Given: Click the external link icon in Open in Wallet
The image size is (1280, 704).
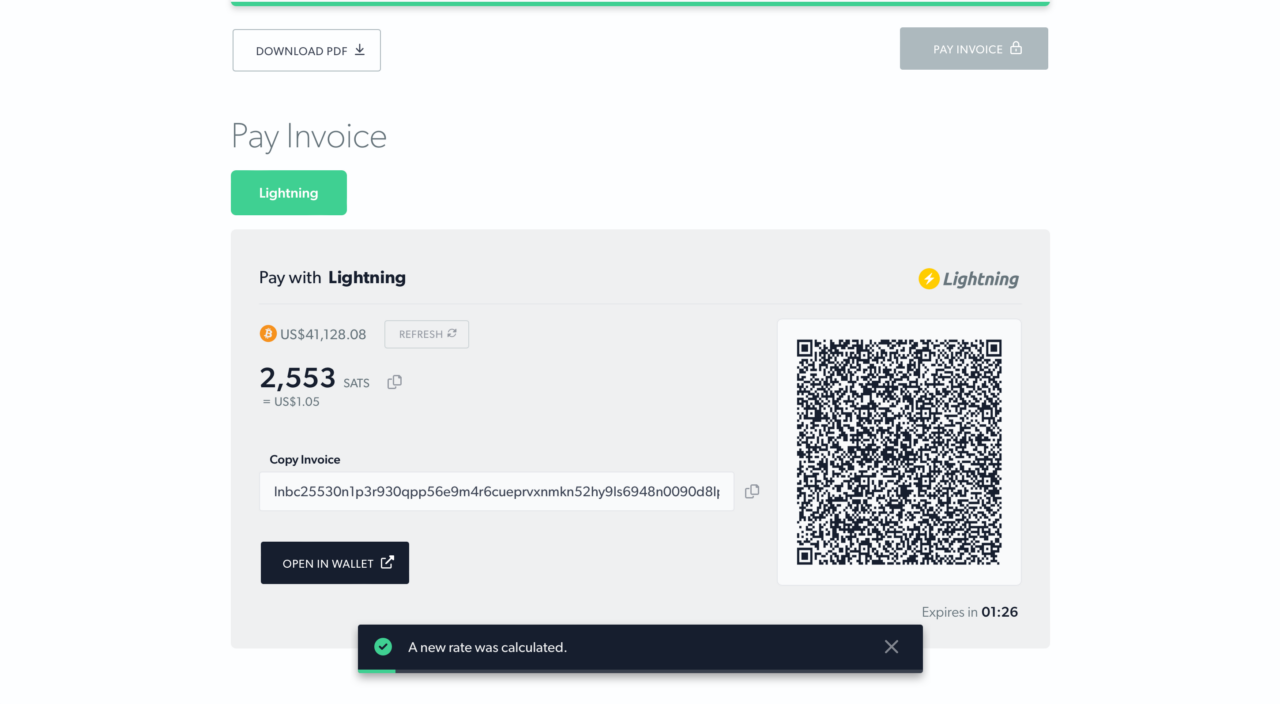Looking at the screenshot, I should (x=387, y=562).
